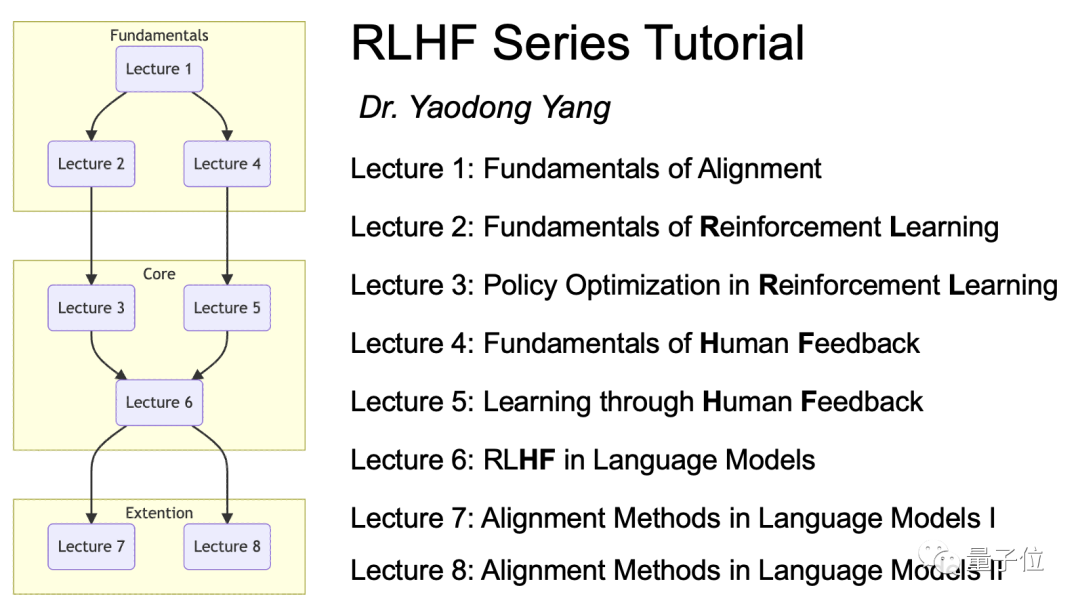1080x607 pixels.
Task: Select the Lecture 6 flowchart box
Action: pyautogui.click(x=159, y=402)
